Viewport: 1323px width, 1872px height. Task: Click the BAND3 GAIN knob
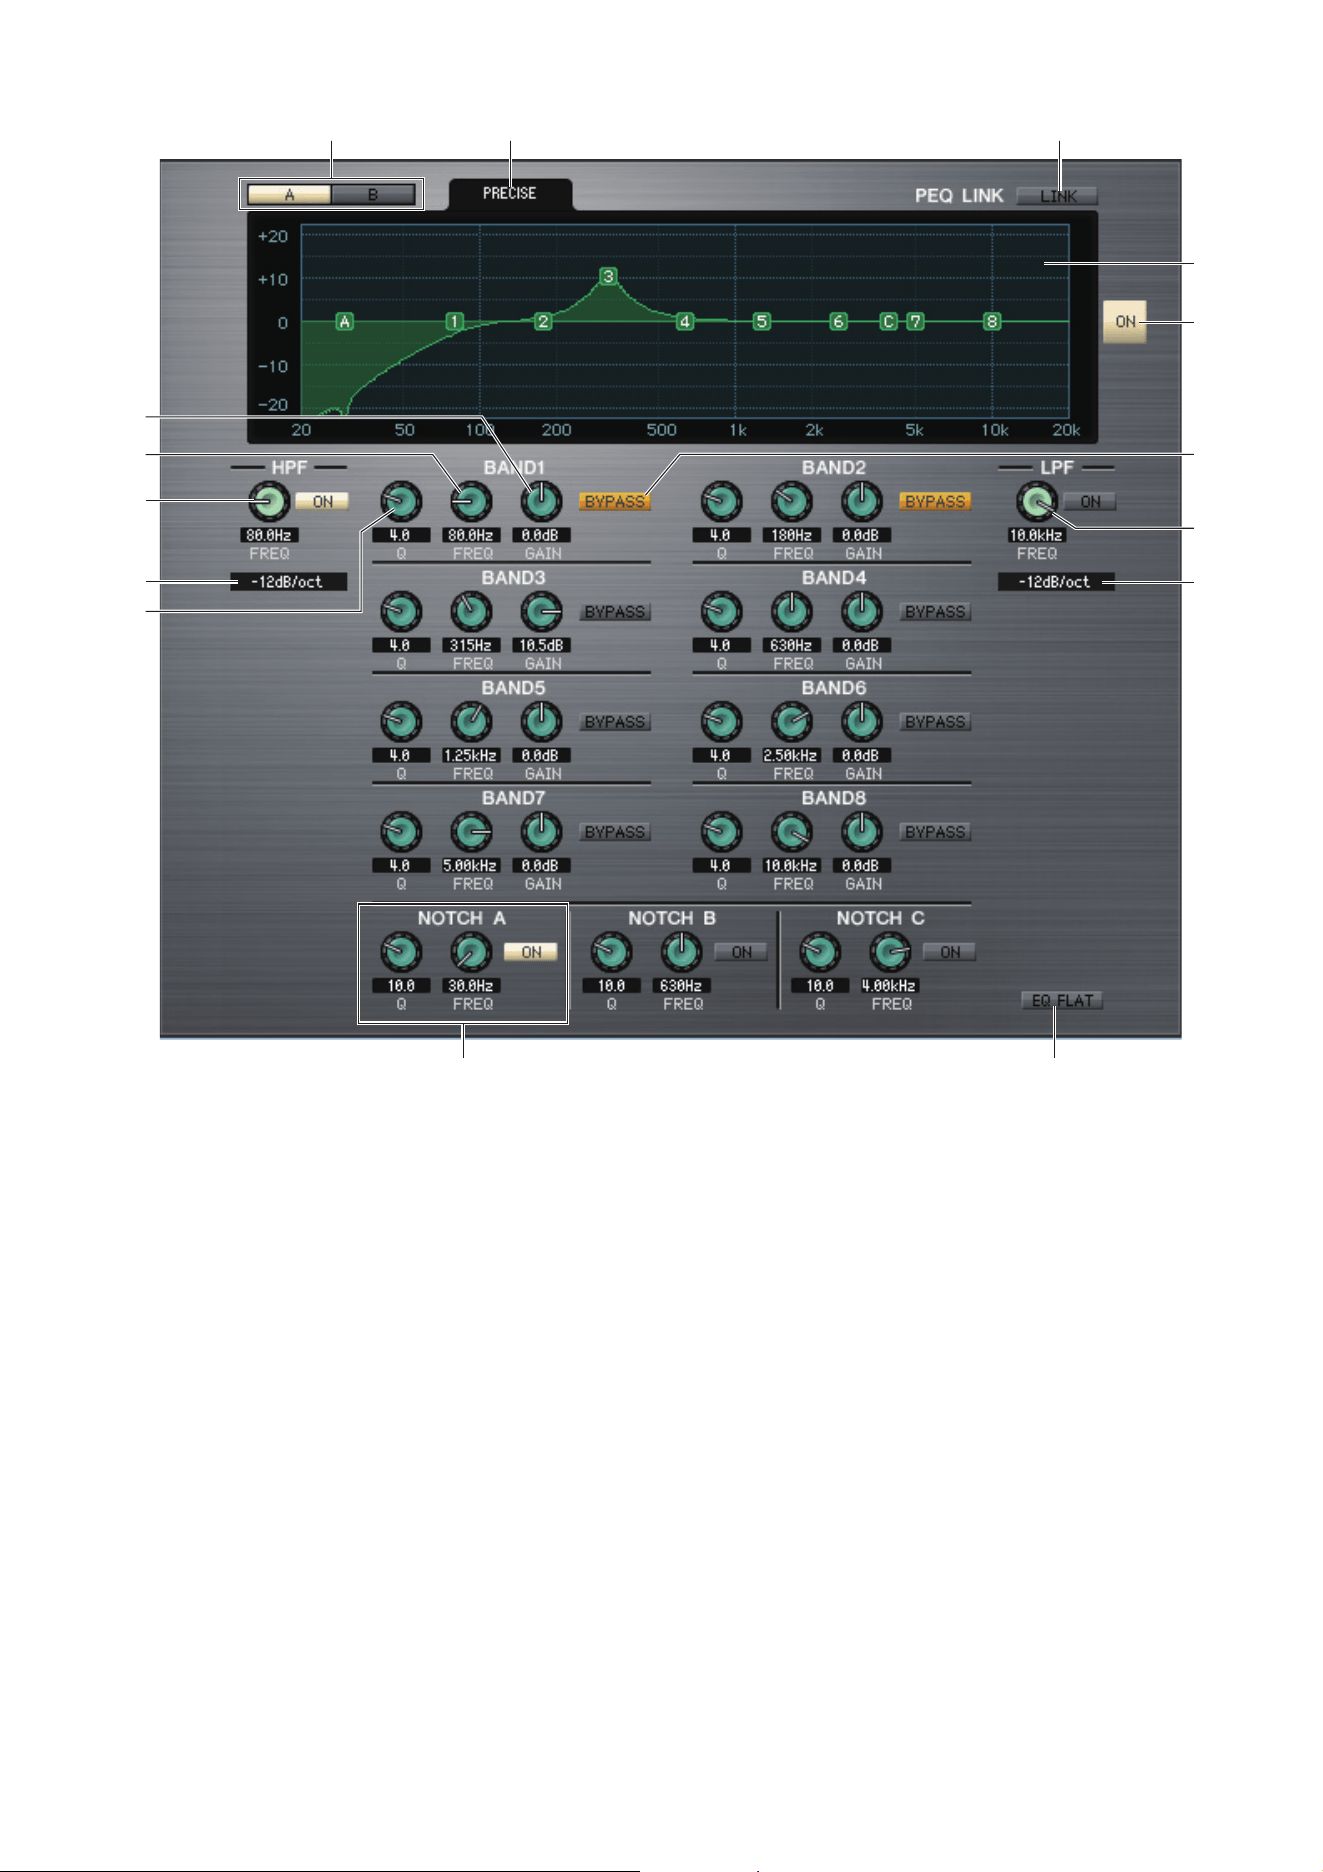click(x=541, y=611)
